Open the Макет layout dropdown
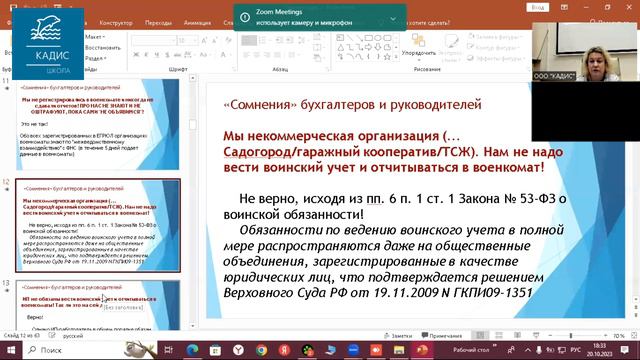This screenshot has height=360, width=640. (95, 37)
